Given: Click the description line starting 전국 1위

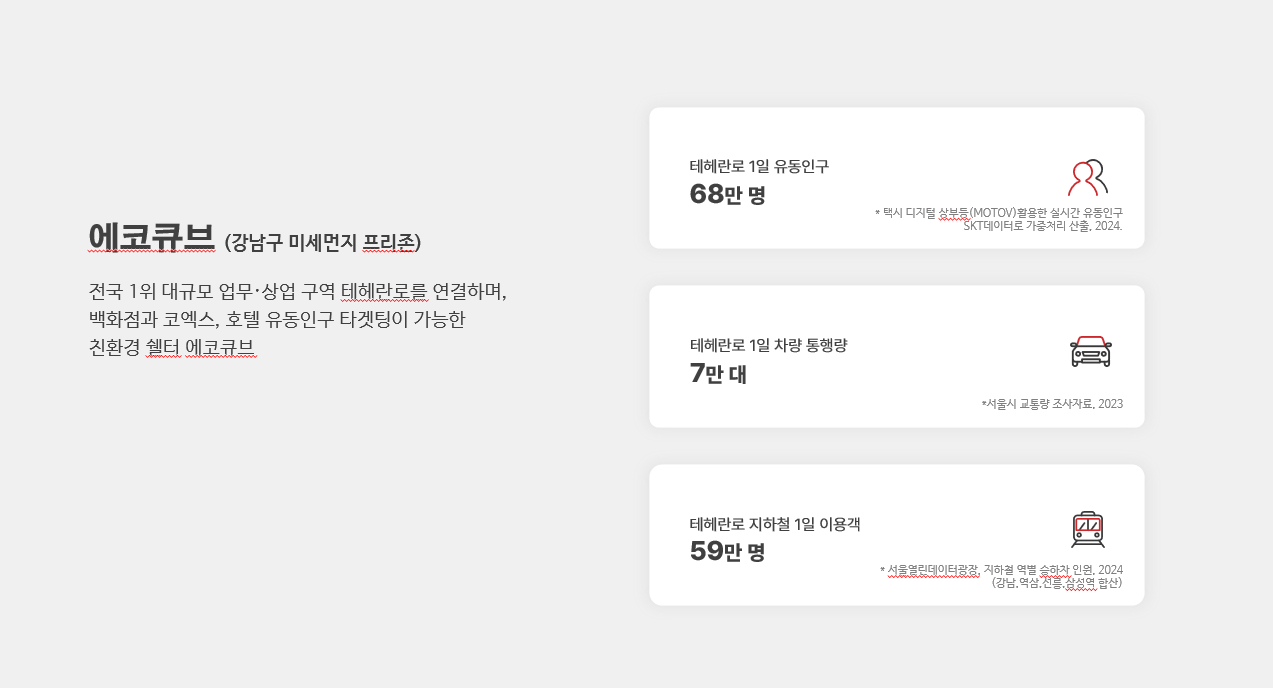Looking at the screenshot, I should (x=298, y=292).
